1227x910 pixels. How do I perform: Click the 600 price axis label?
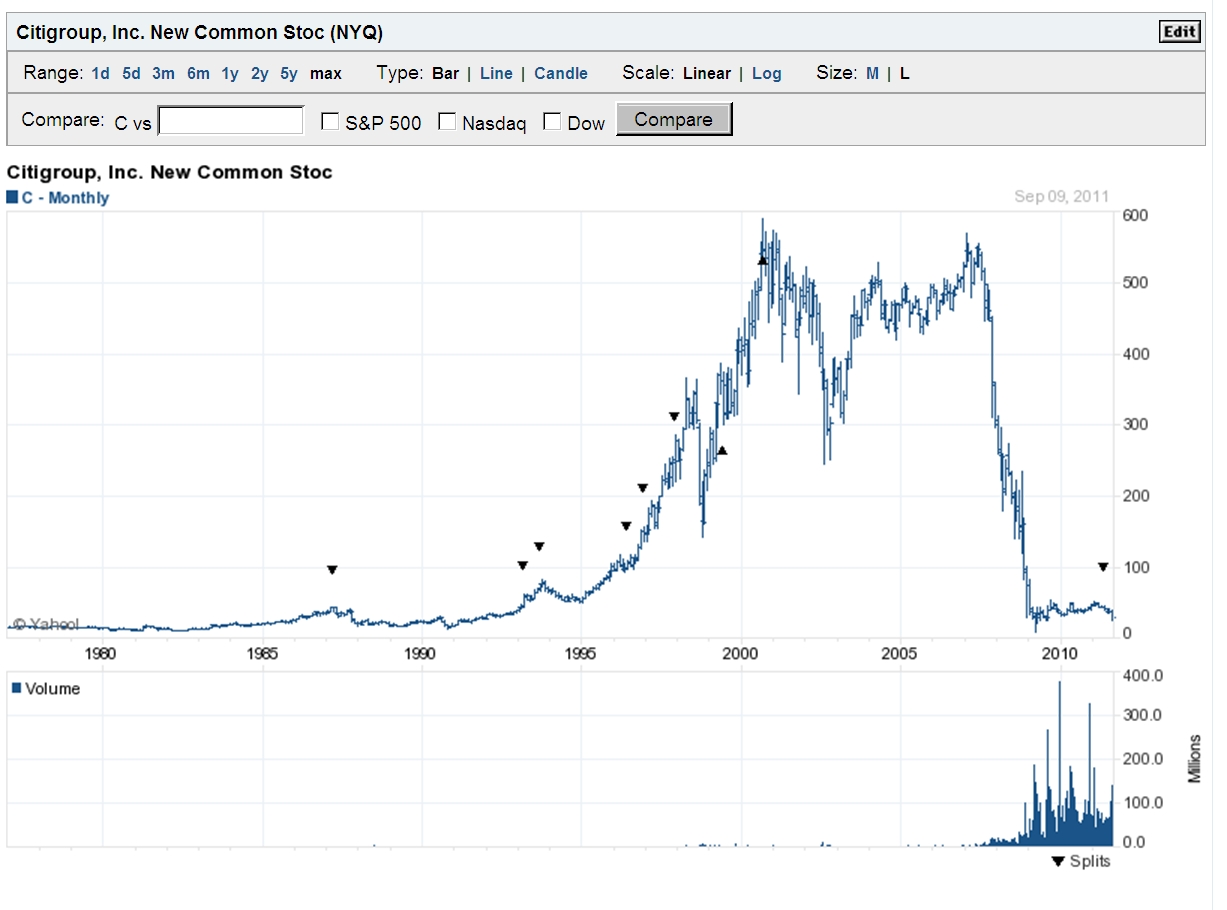1136,215
